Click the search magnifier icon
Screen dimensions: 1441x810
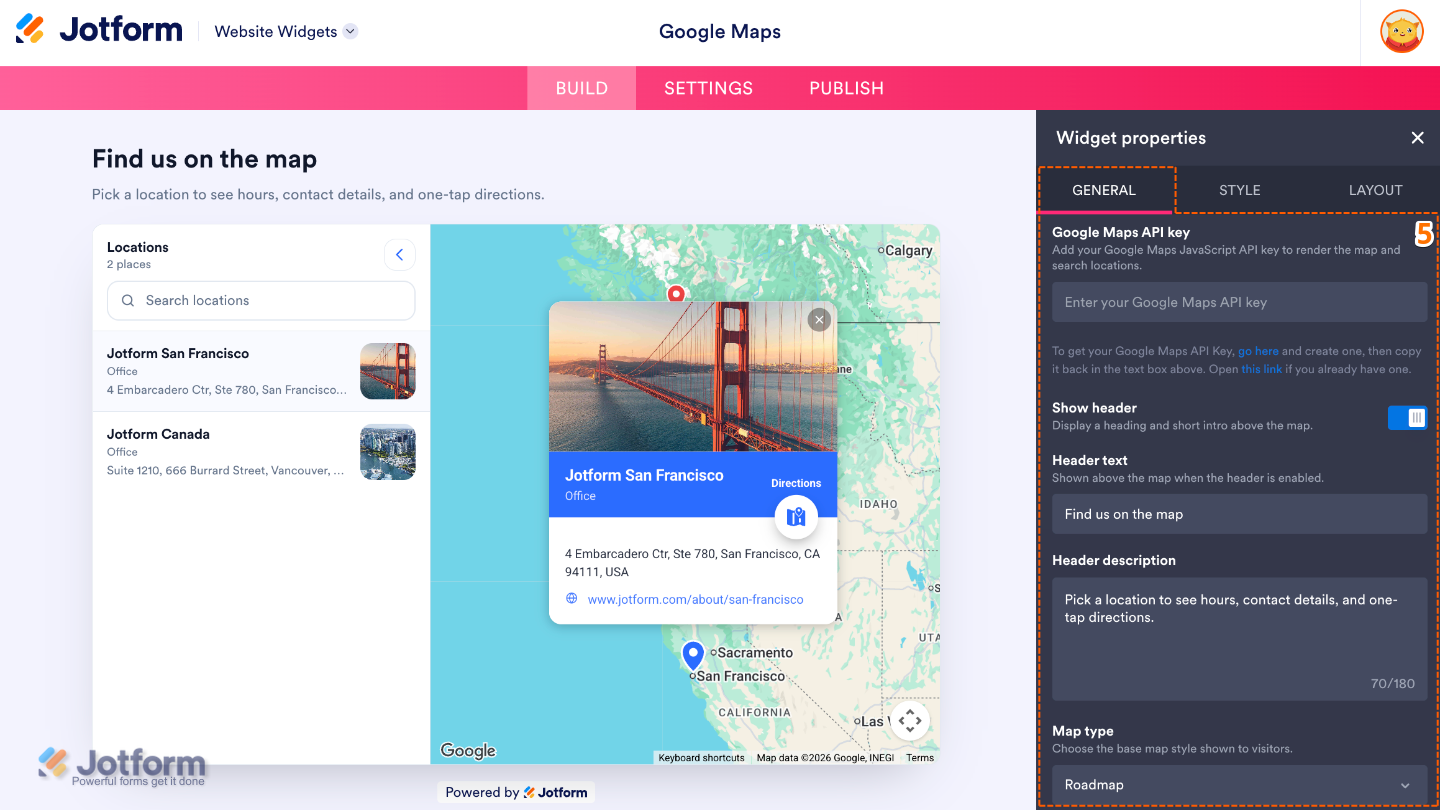coord(128,300)
